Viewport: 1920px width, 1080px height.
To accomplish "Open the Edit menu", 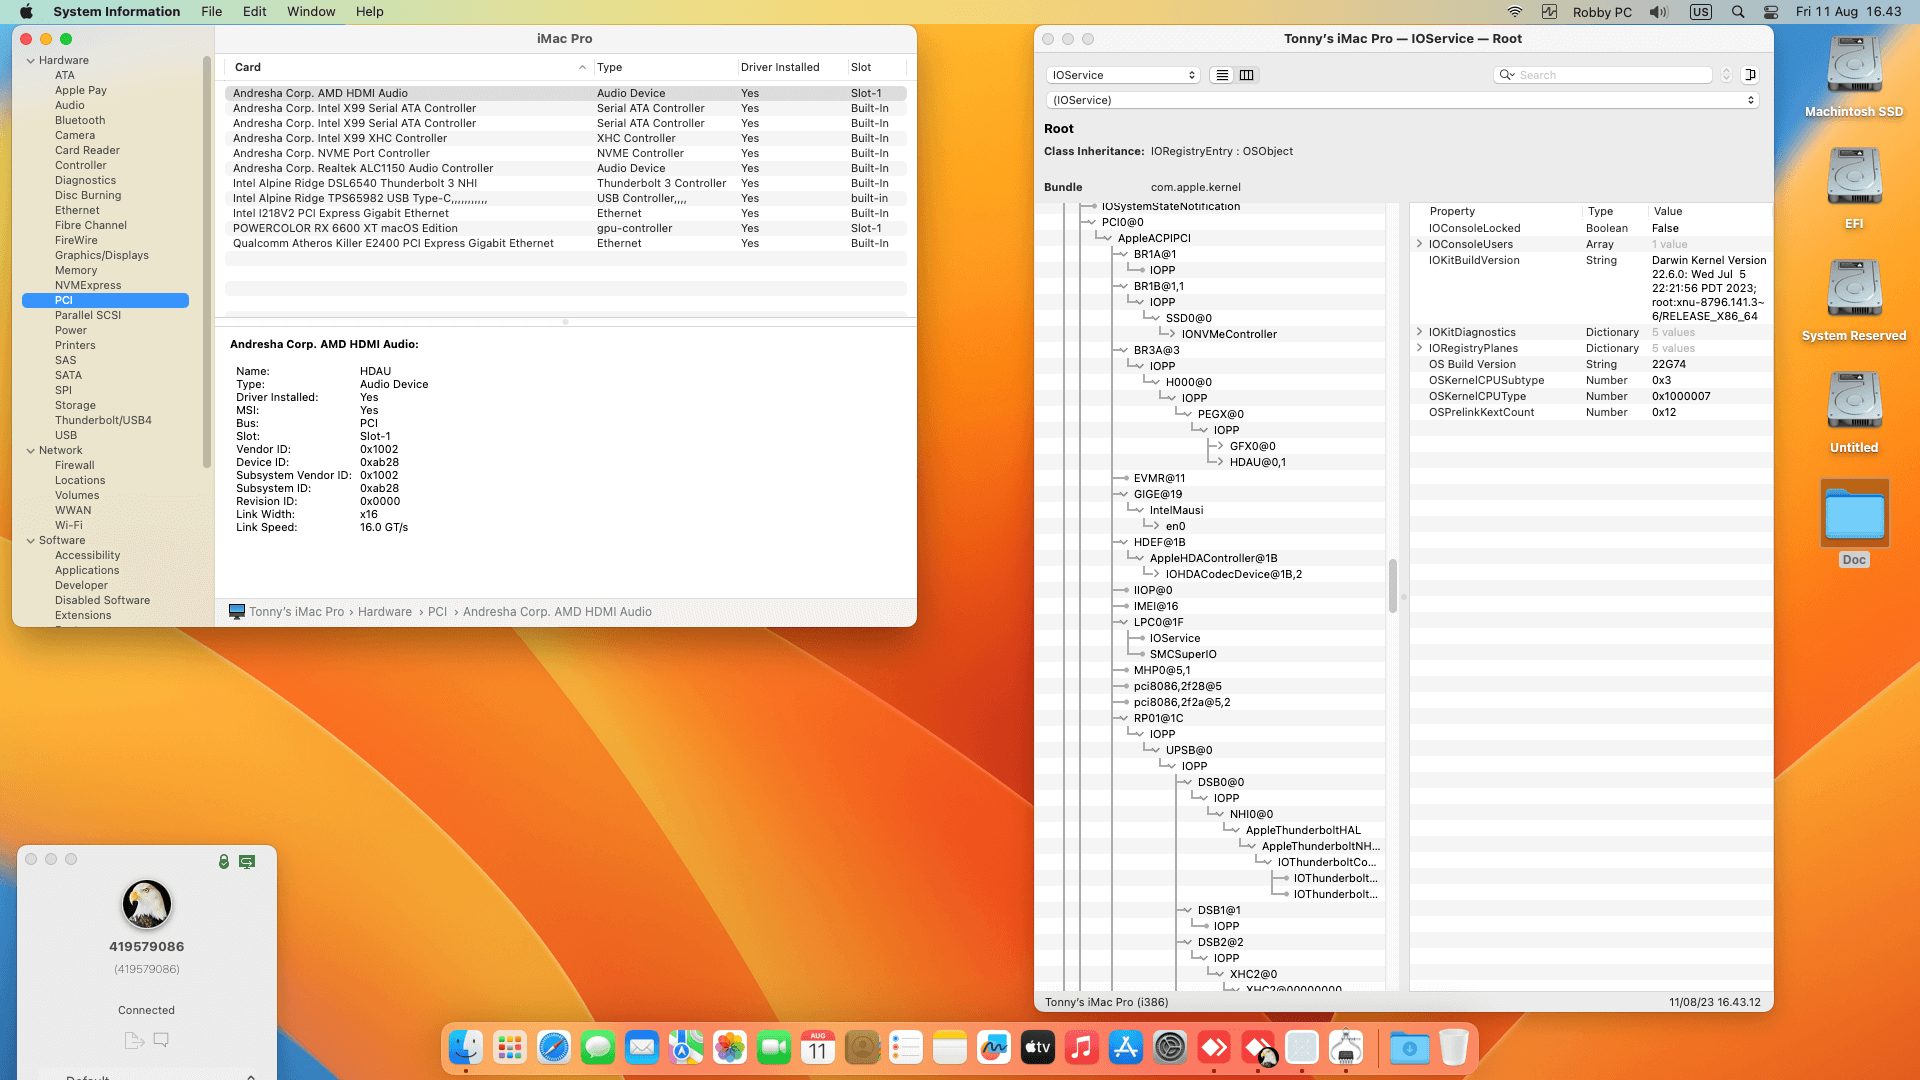I will pos(254,12).
